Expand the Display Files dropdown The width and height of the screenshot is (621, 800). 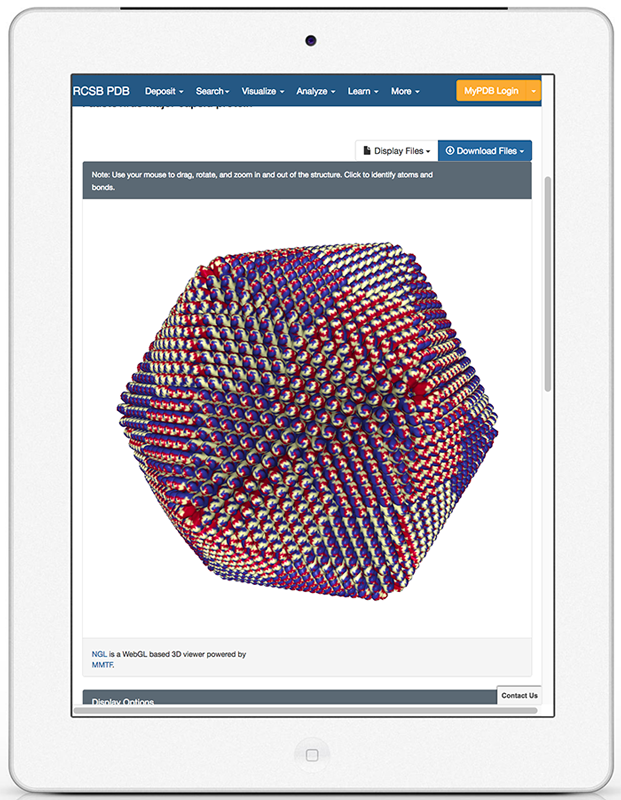[x=396, y=151]
